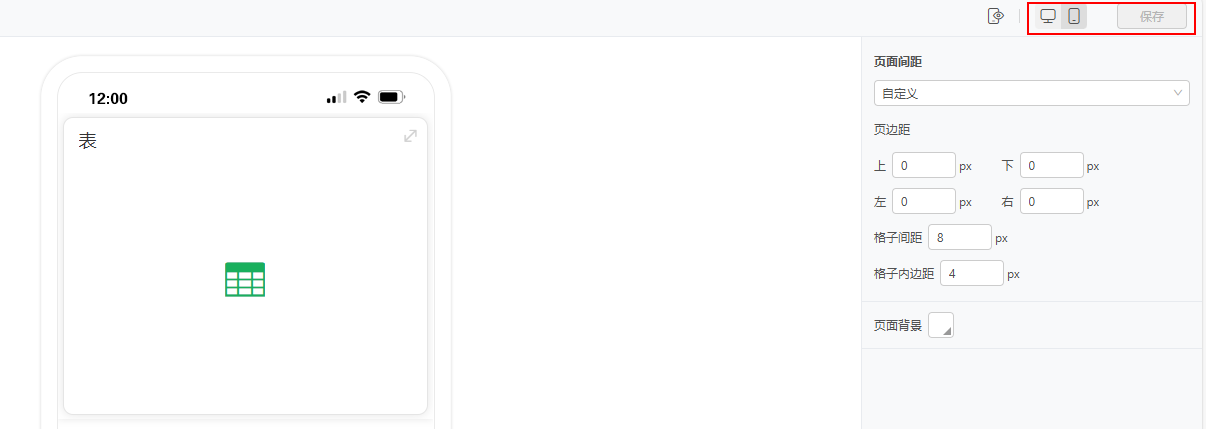Click the 自定义 dropdown chevron
The width and height of the screenshot is (1206, 429).
tap(1177, 93)
